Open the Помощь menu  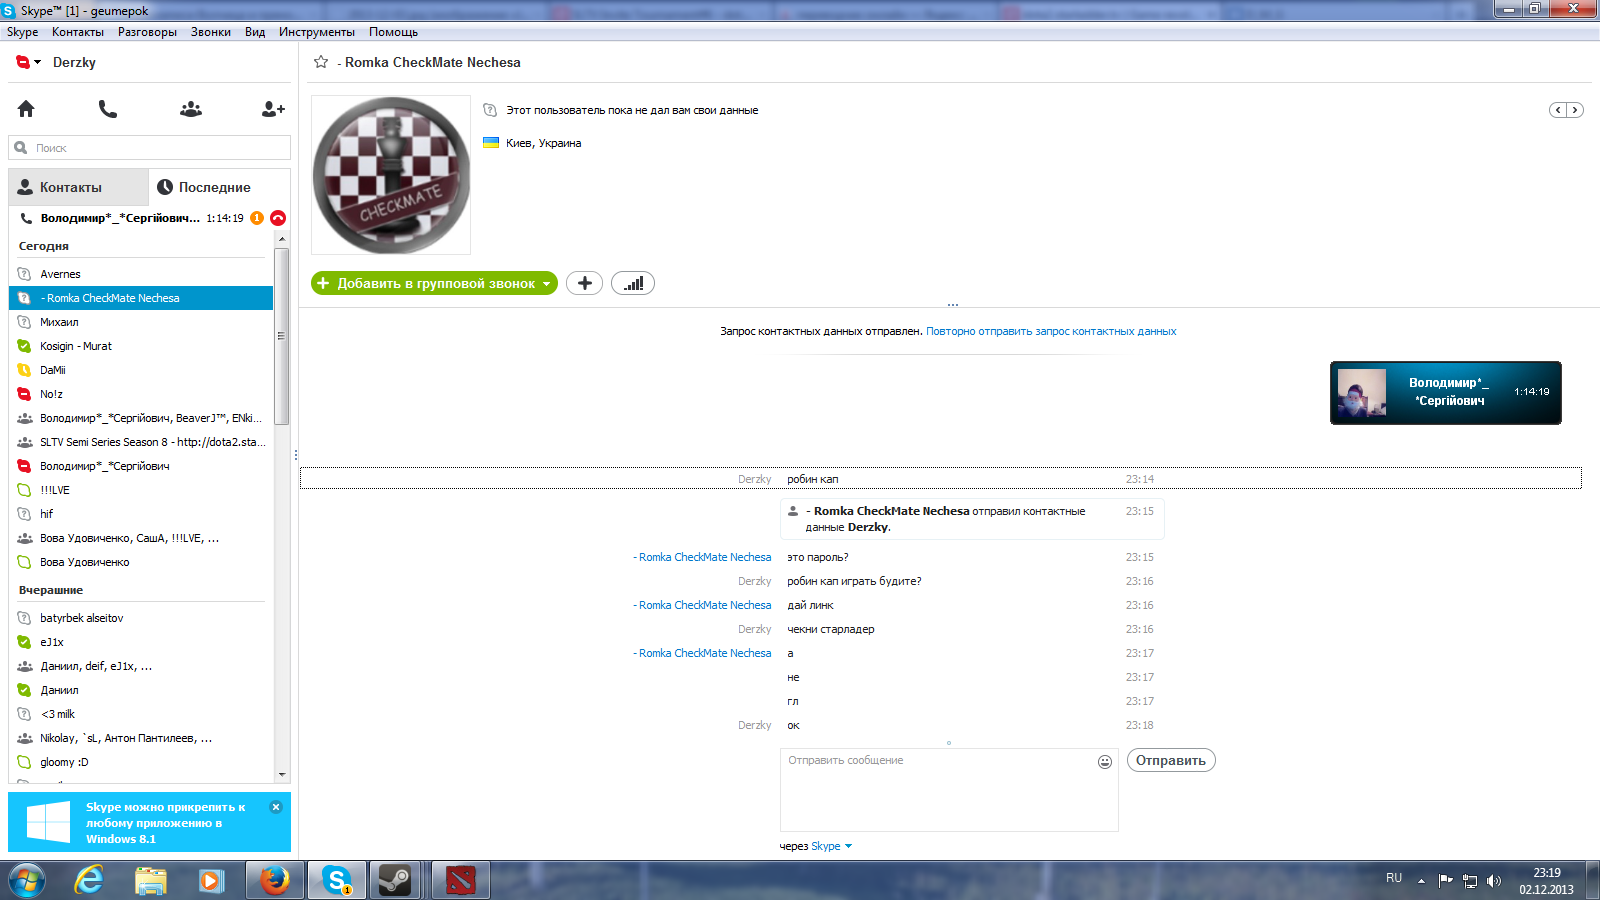point(393,32)
